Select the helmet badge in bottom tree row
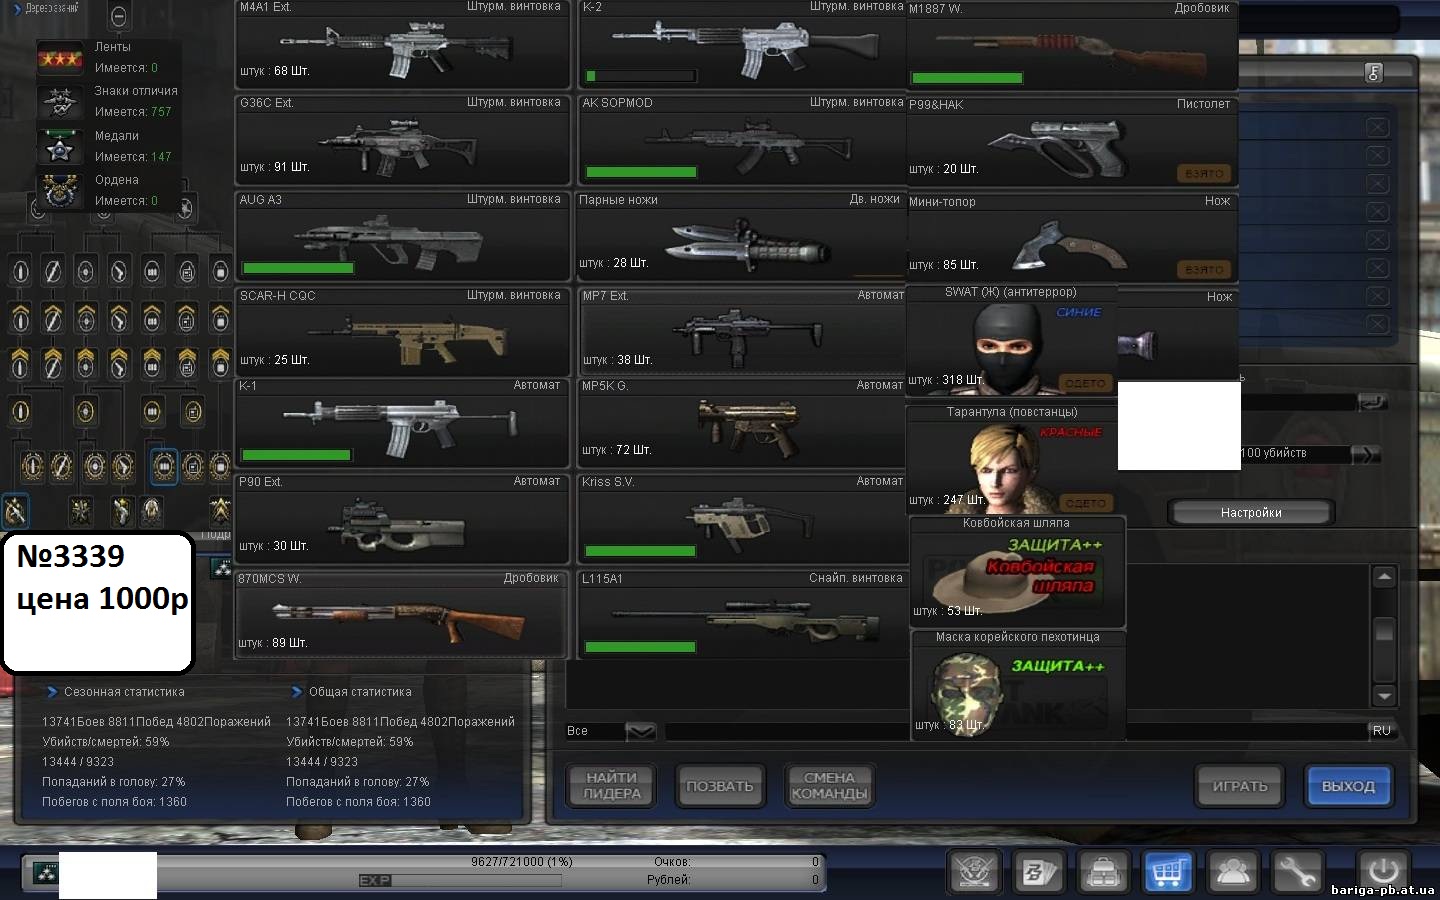This screenshot has width=1440, height=900. (151, 511)
